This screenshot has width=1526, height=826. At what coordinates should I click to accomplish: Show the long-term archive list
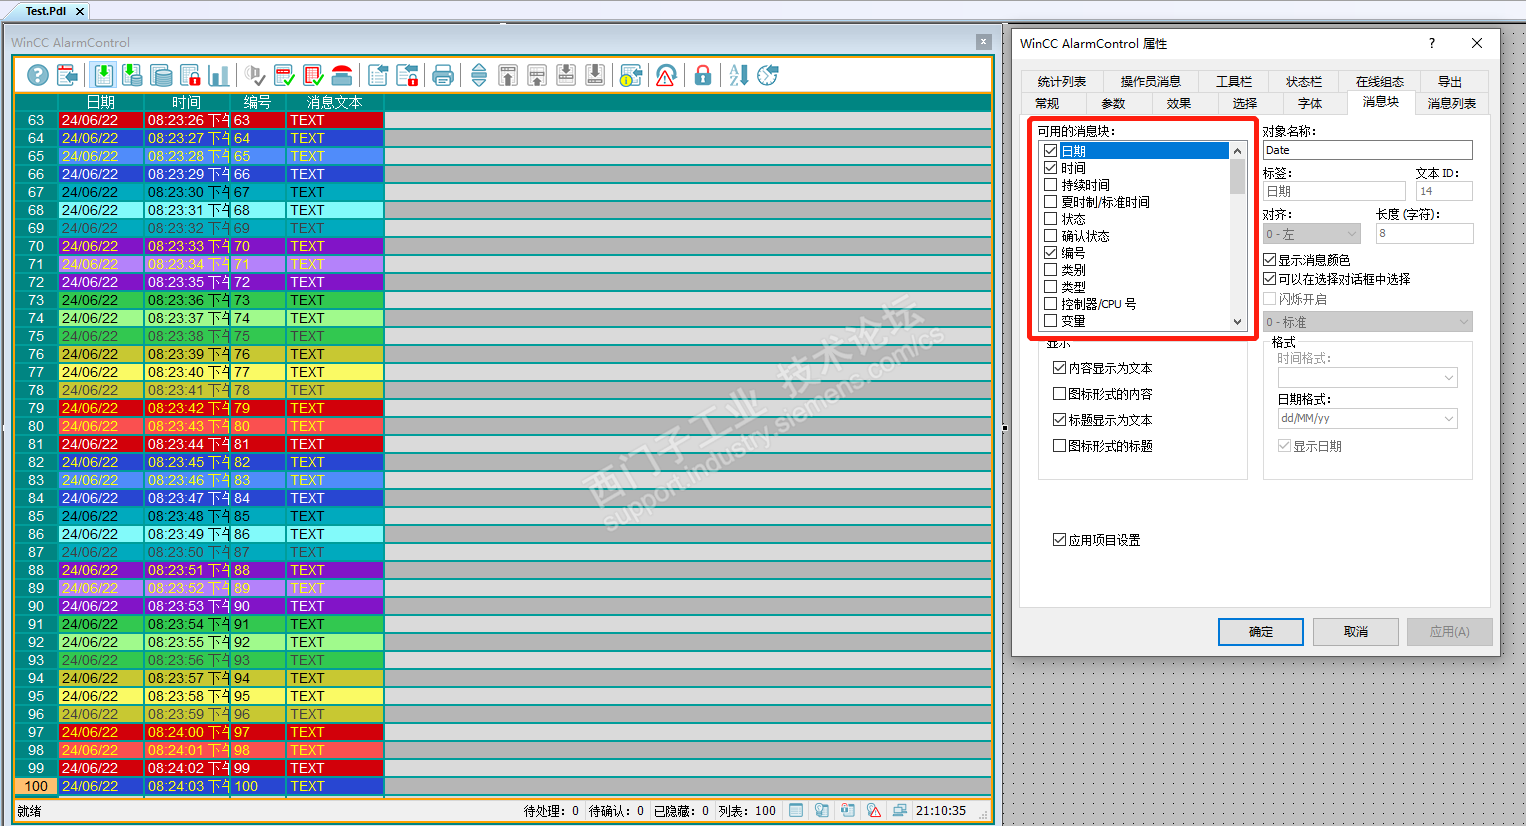coord(161,75)
